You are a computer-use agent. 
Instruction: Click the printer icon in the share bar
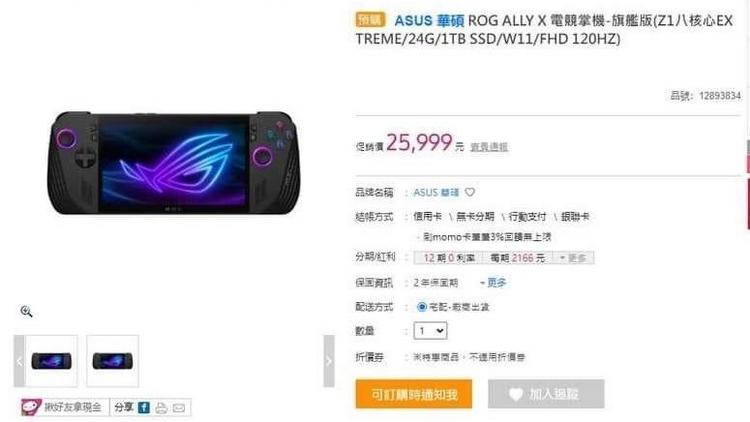tap(162, 408)
